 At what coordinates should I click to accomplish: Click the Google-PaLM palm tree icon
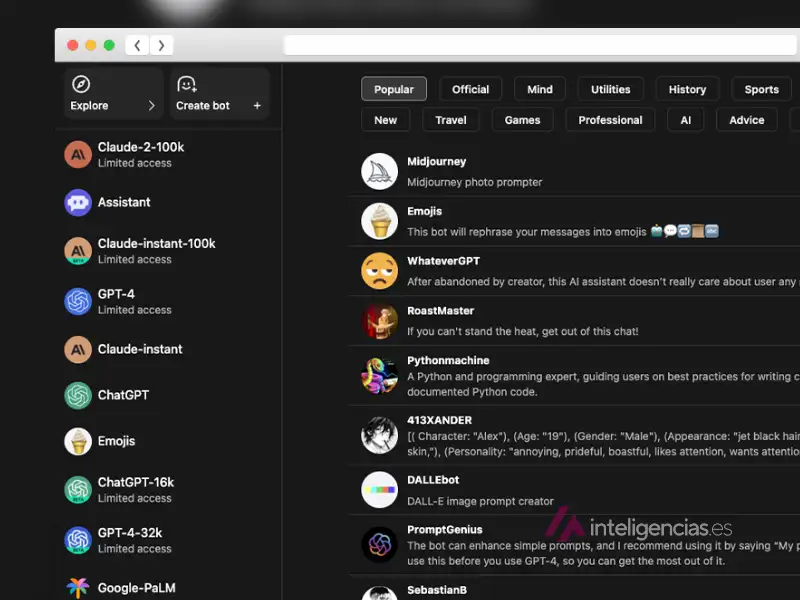pos(78,588)
